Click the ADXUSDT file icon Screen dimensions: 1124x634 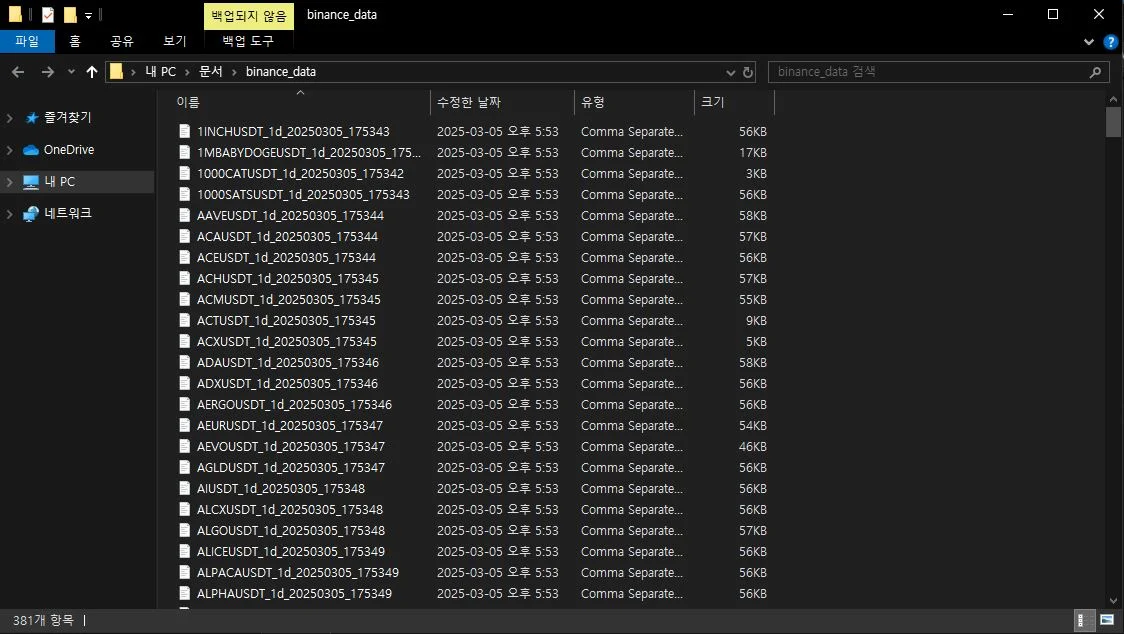pyautogui.click(x=184, y=384)
